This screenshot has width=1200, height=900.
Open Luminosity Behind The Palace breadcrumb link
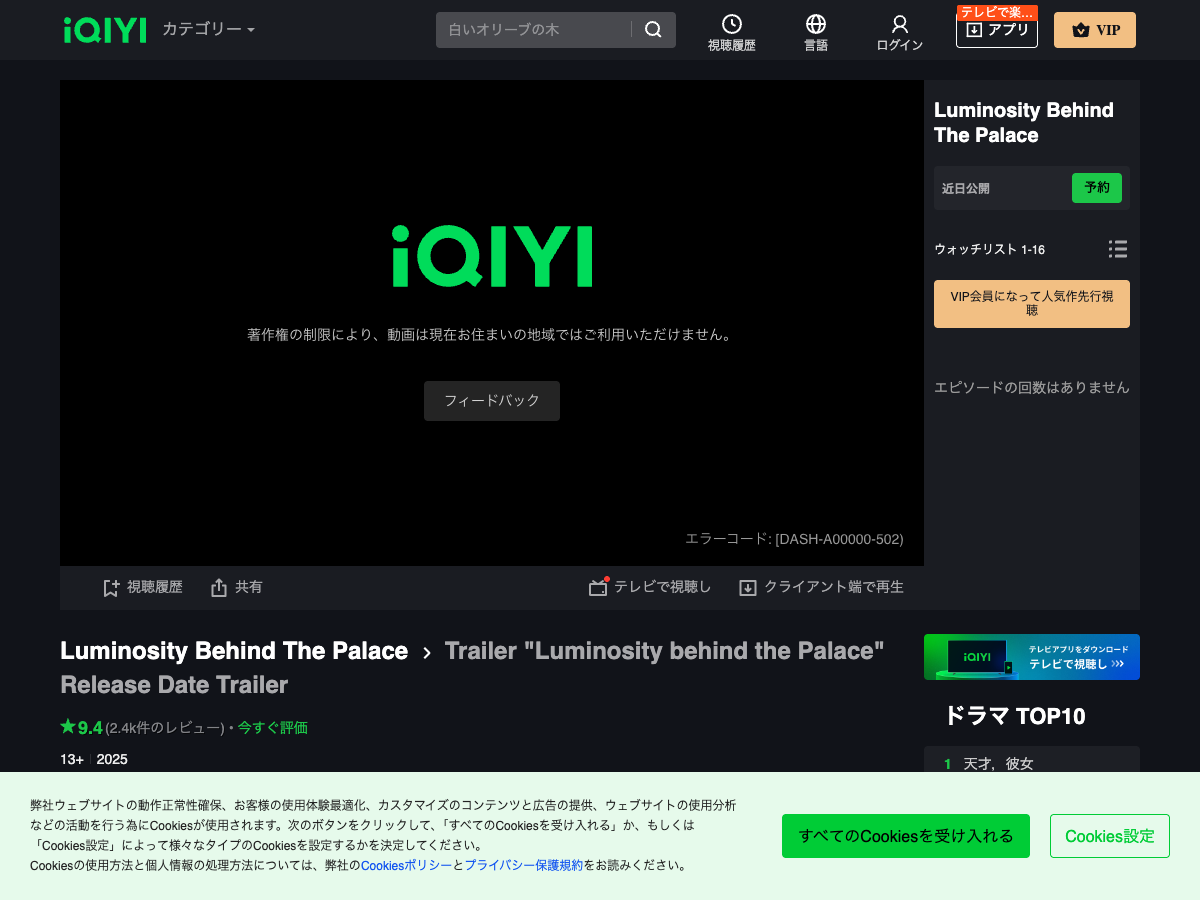[234, 651]
